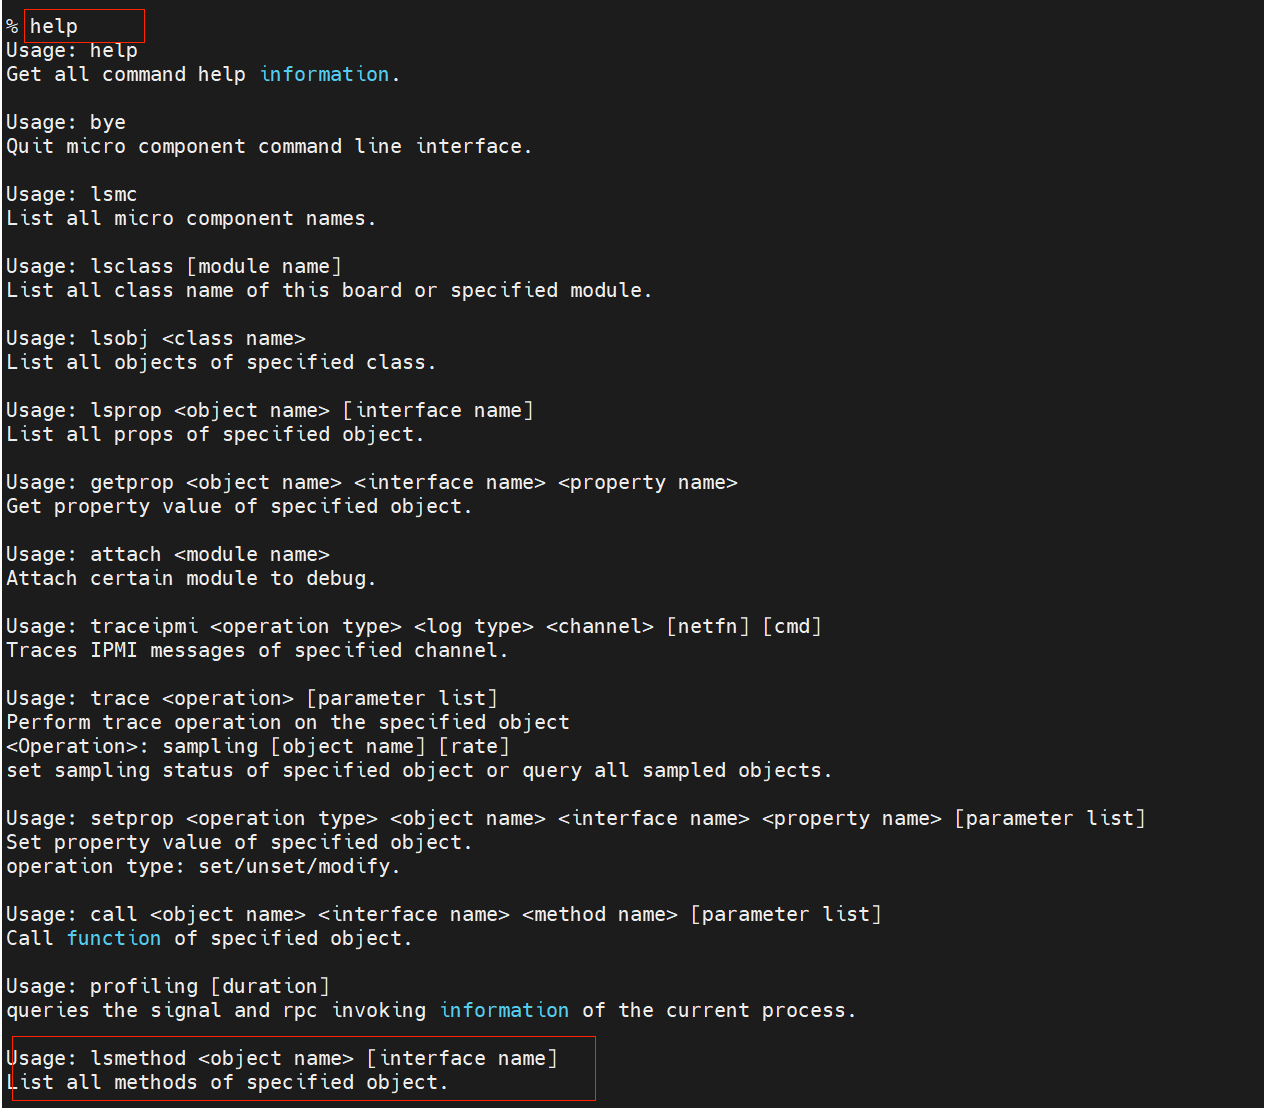Image resolution: width=1264 pixels, height=1108 pixels.
Task: Select the "getprop" command name
Action: pos(132,483)
